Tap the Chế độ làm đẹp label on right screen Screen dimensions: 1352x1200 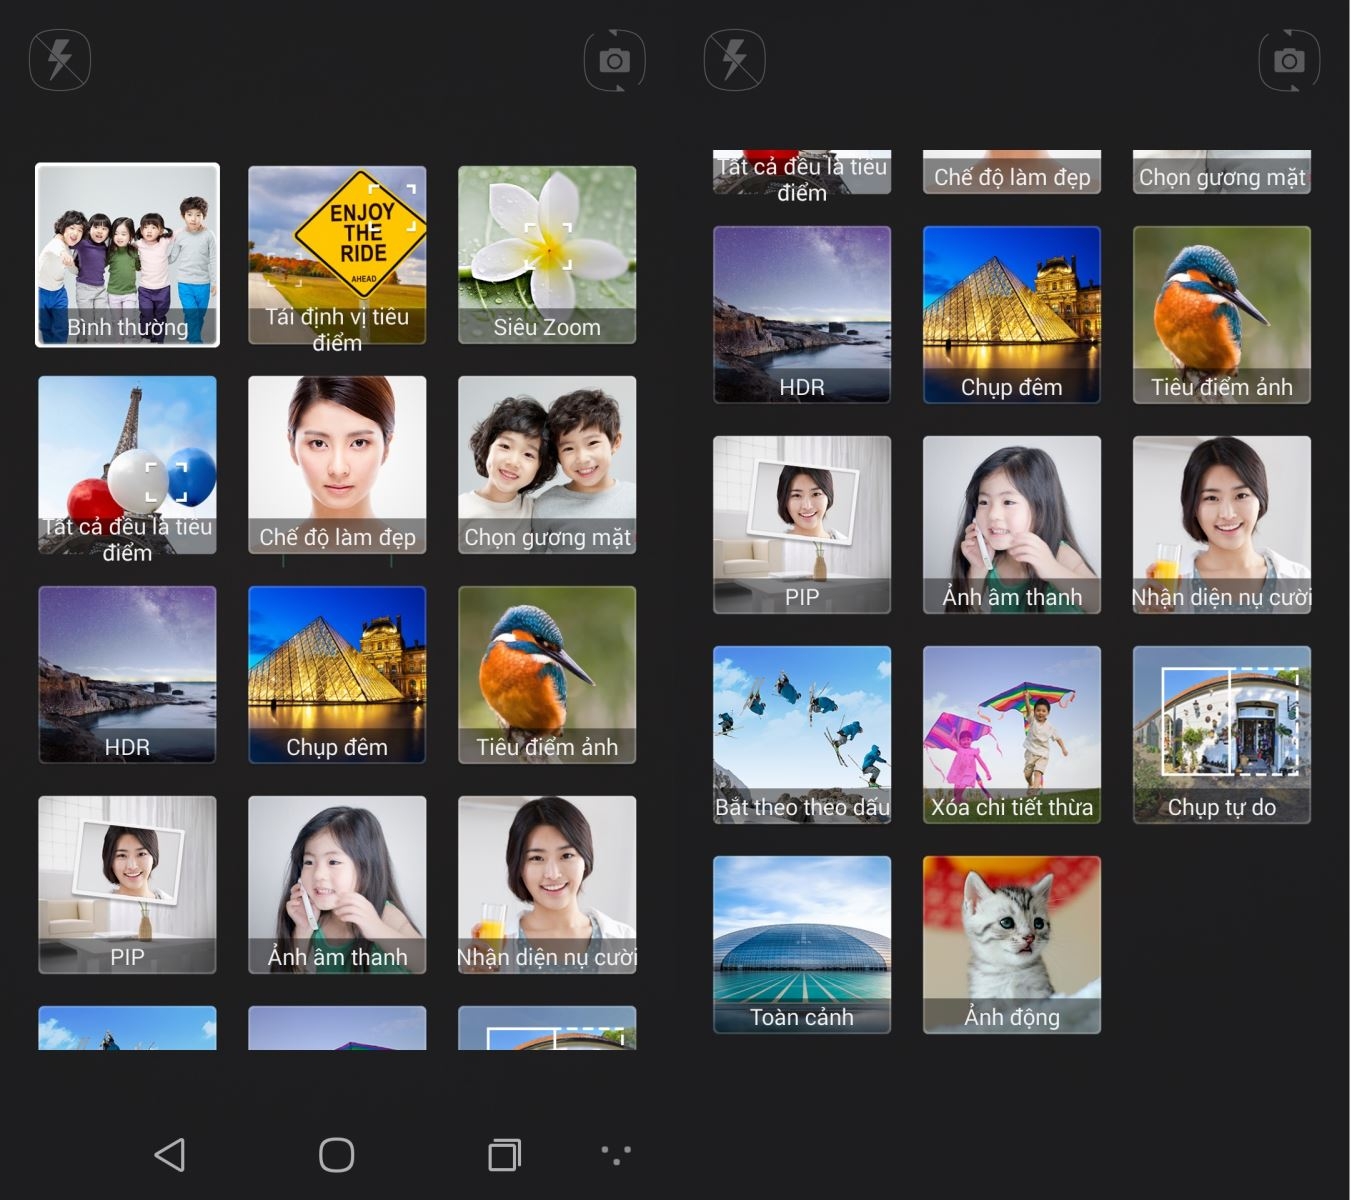tap(1012, 177)
